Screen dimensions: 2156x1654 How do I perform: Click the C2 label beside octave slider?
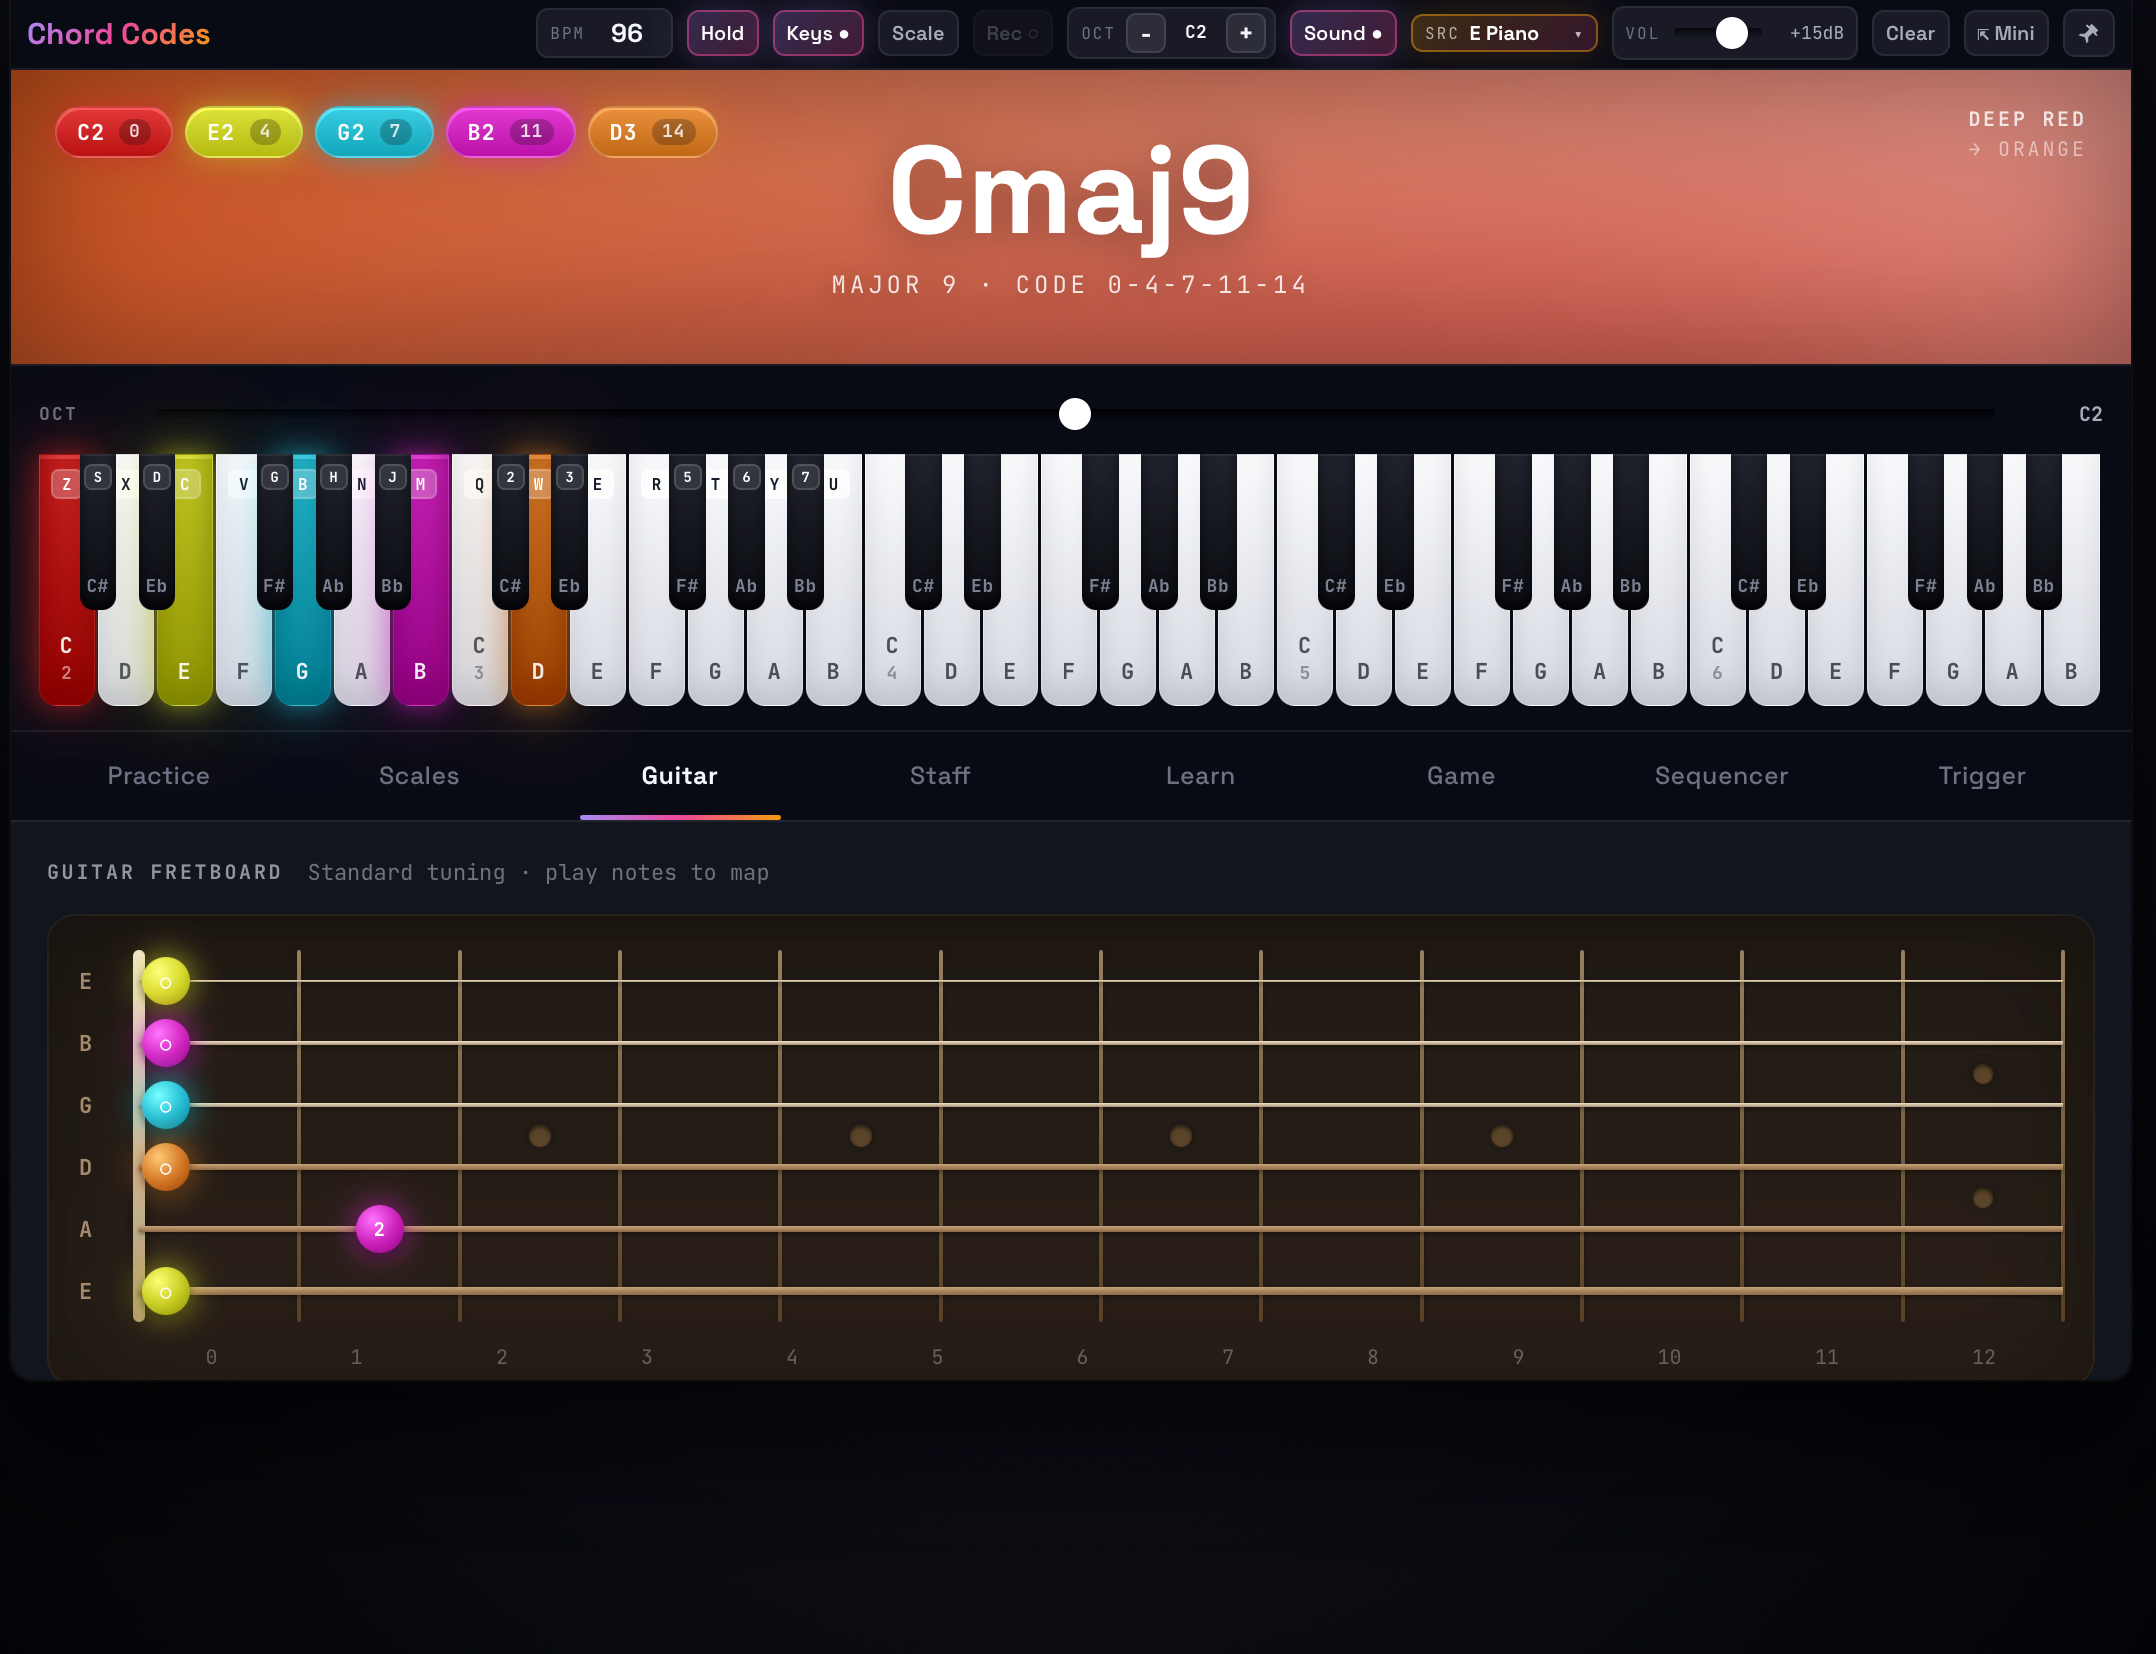(x=2090, y=414)
